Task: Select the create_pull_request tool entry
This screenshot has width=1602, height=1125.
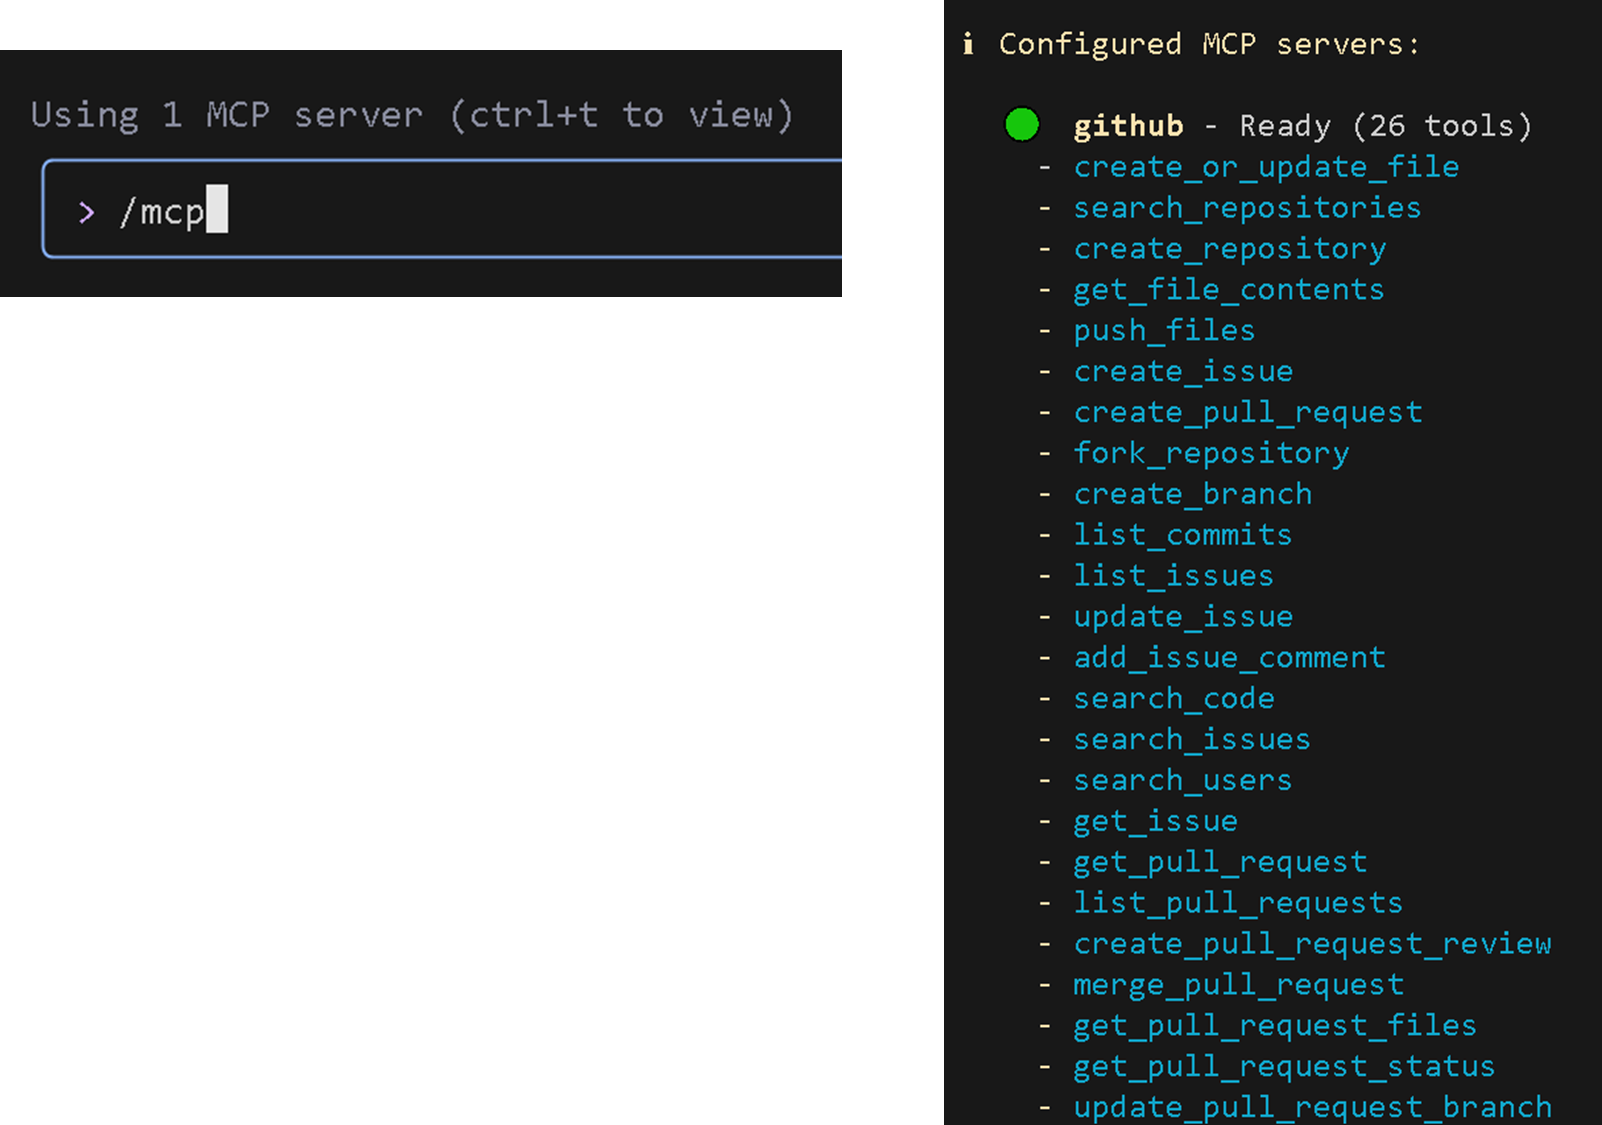Action: pos(1248,413)
